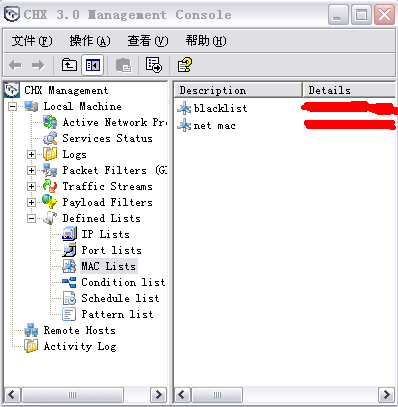Sort by the Details column header
This screenshot has height=407, width=398.
point(349,90)
